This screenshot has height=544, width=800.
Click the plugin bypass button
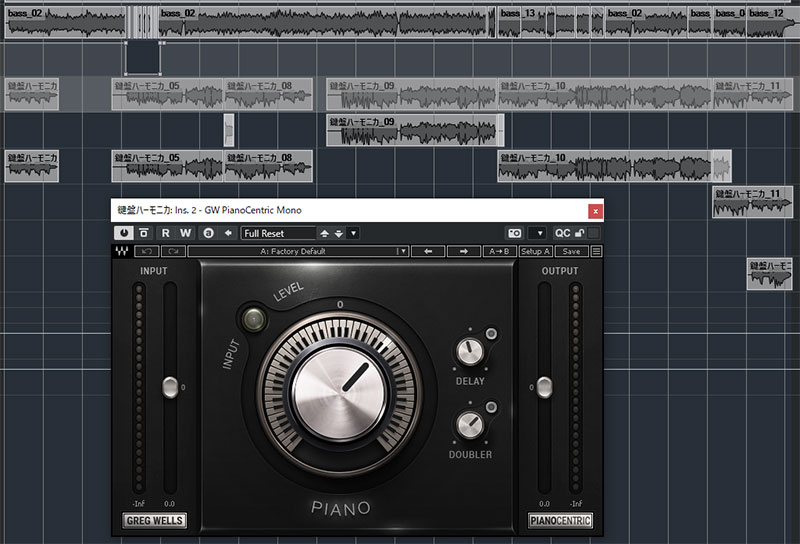[144, 233]
